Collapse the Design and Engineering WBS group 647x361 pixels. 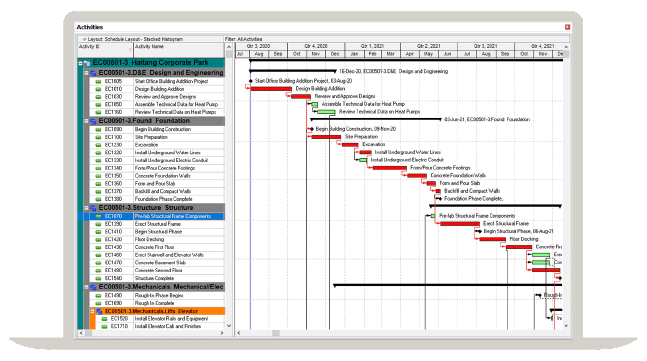click(x=86, y=73)
